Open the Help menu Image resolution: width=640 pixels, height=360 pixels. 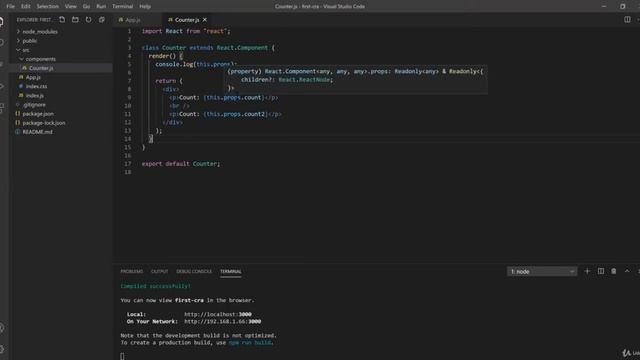tap(145, 7)
